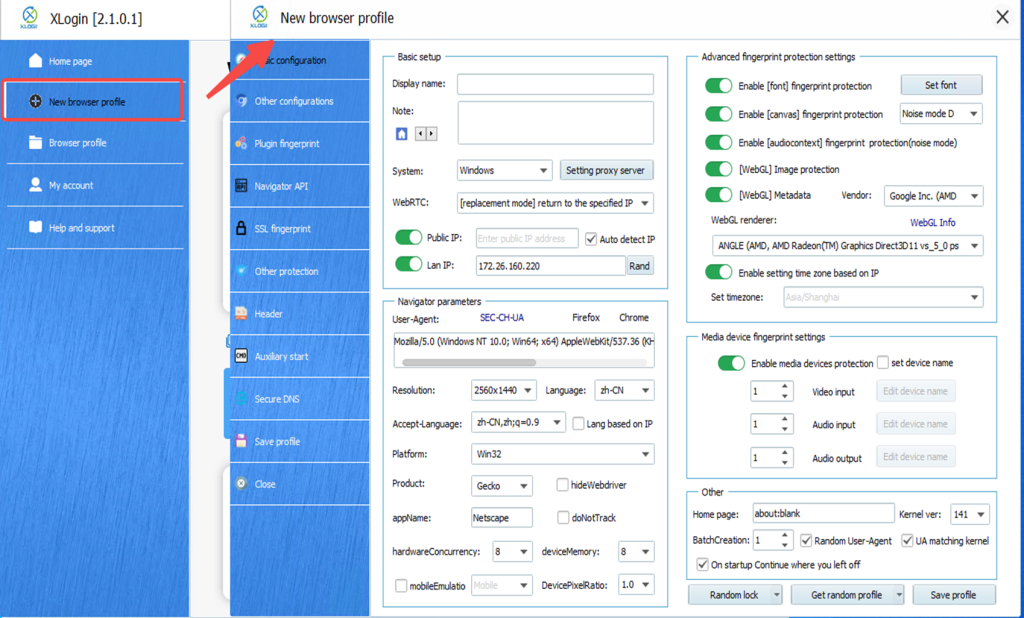Expand the Resolution dropdown 2560x1440
Screen dimensions: 1024x618
(x=504, y=390)
